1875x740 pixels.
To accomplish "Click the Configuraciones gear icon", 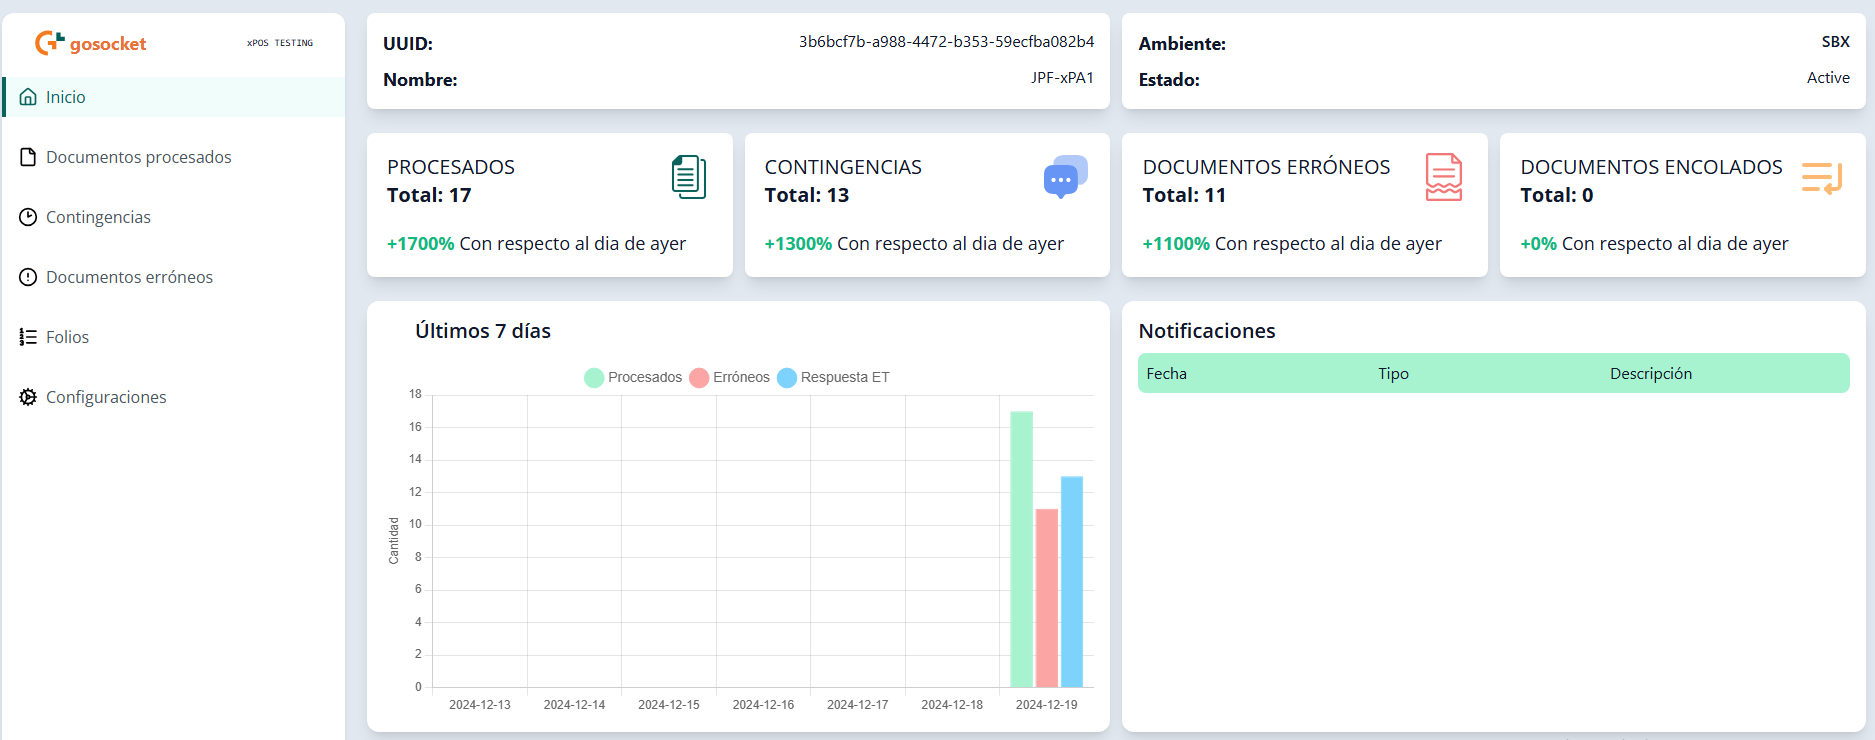I will tap(28, 397).
